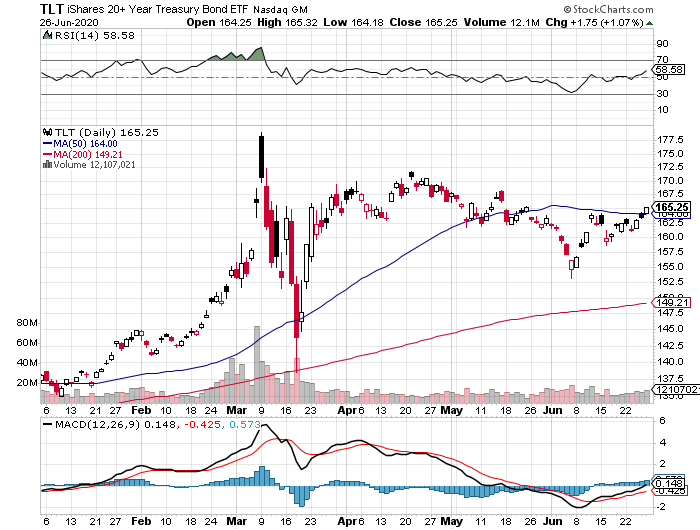Click the MA(200) 149.21 legend entry
The image size is (700, 530).
coord(88,154)
